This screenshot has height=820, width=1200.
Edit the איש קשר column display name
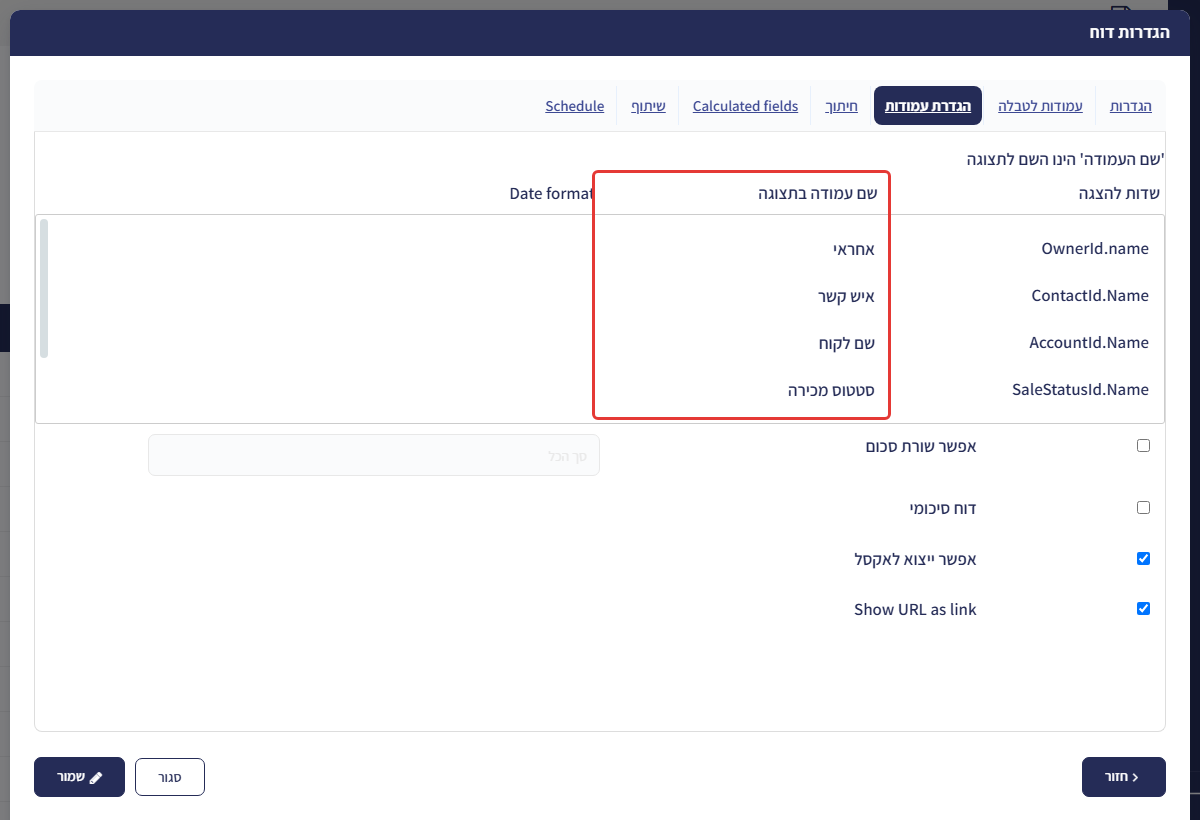[742, 296]
